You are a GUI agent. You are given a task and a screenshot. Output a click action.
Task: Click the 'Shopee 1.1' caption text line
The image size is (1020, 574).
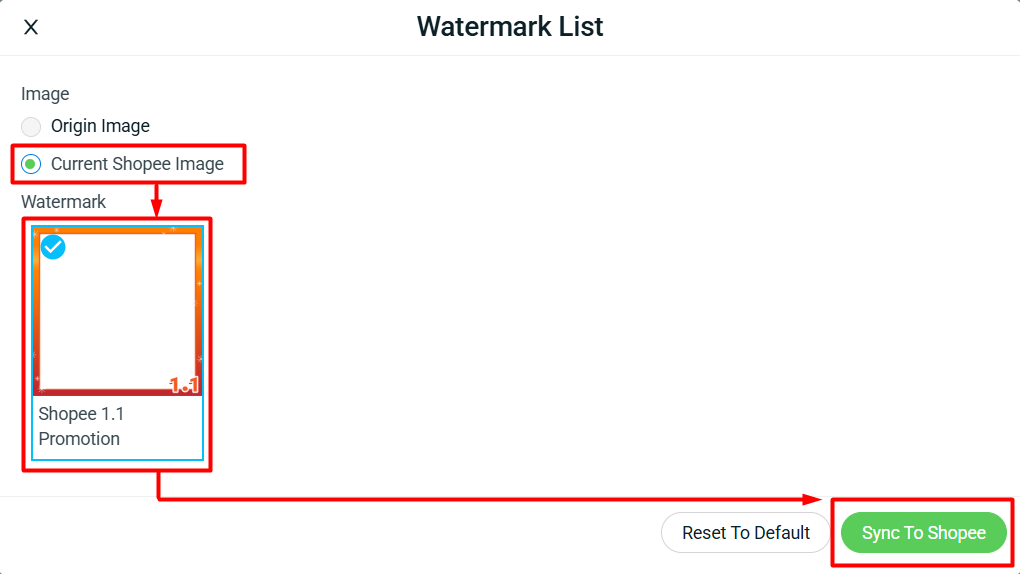(81, 414)
